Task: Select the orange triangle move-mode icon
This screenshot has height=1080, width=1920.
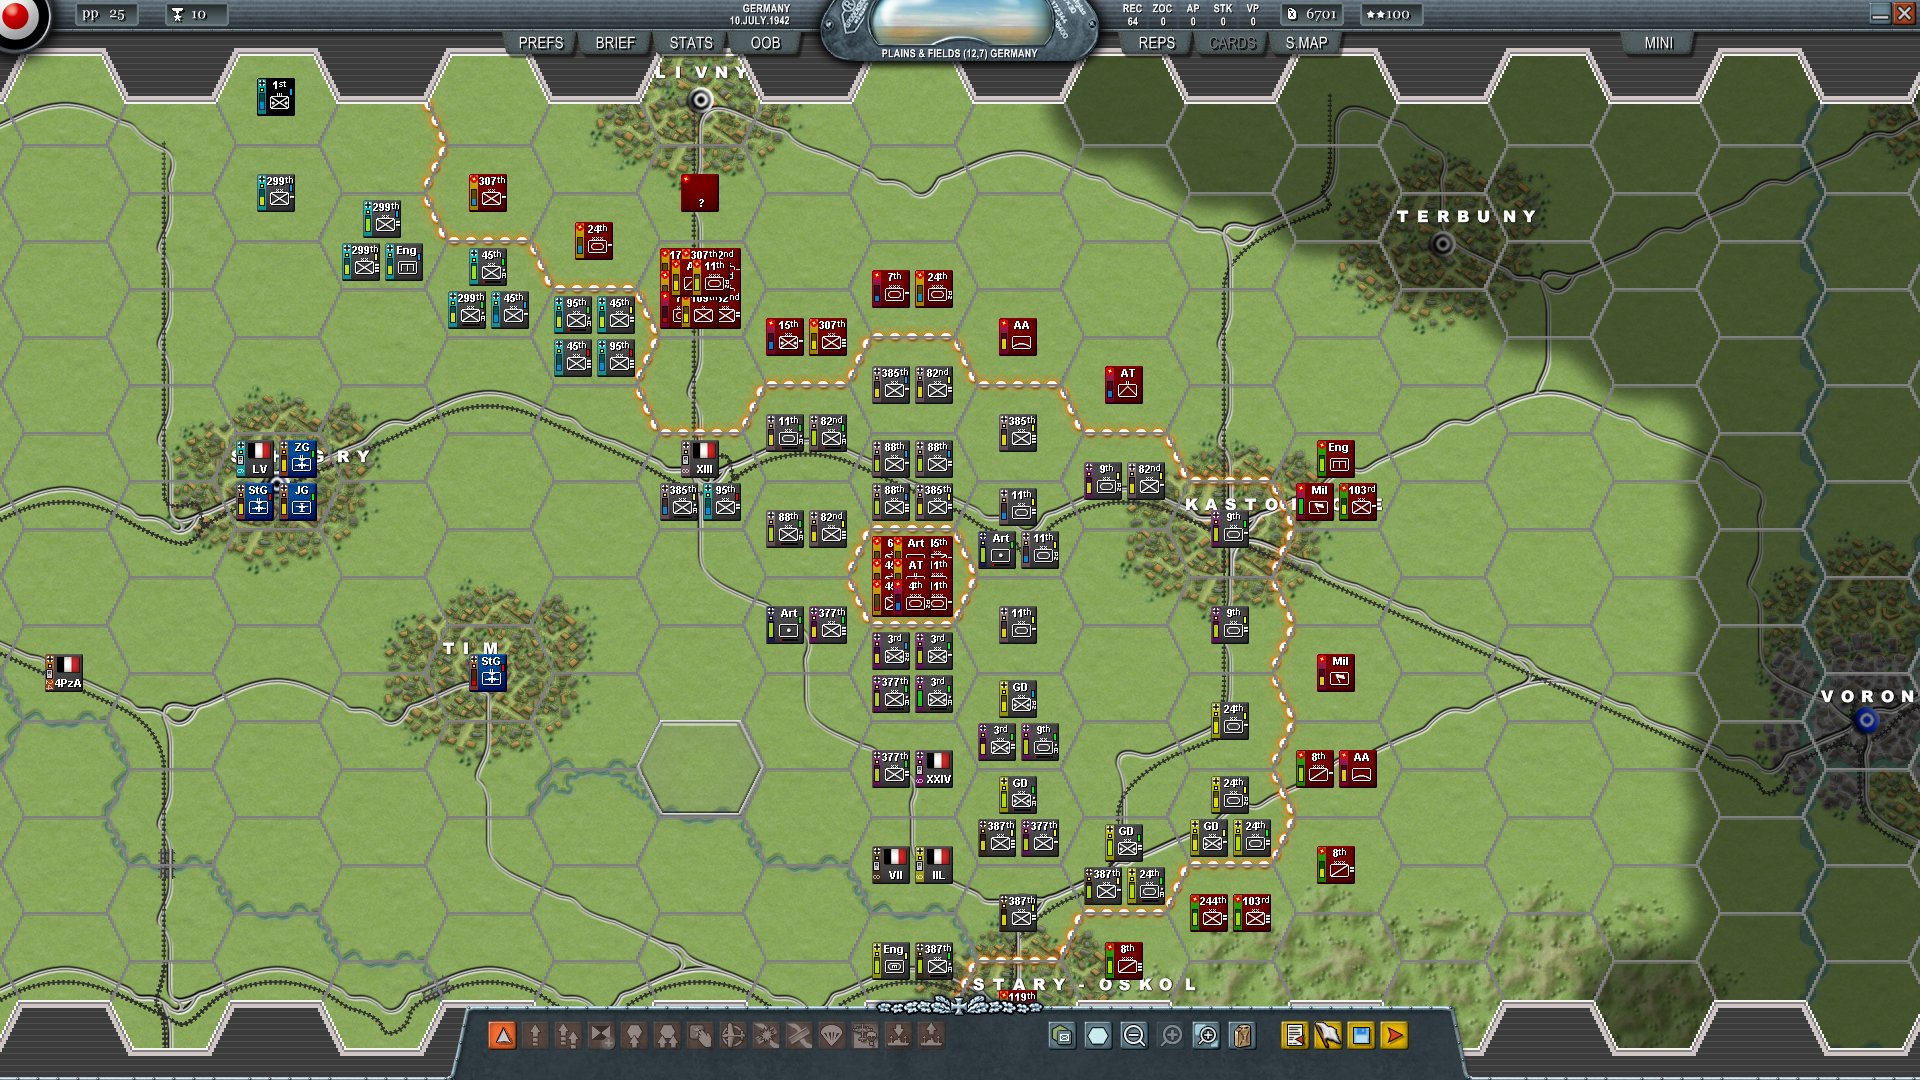Action: [503, 1036]
